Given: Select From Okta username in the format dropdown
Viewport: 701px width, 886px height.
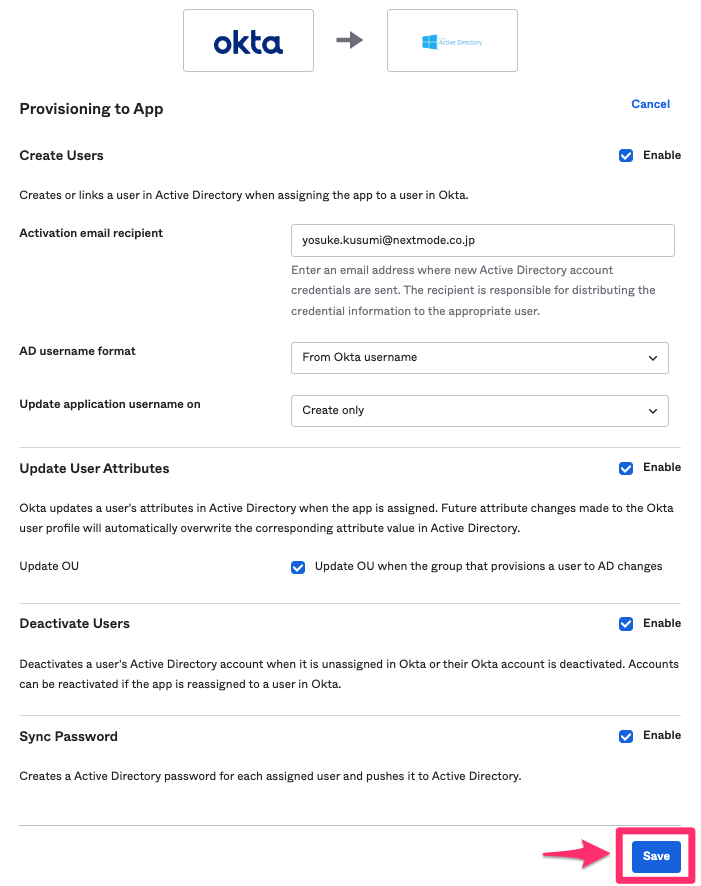Looking at the screenshot, I should 479,358.
